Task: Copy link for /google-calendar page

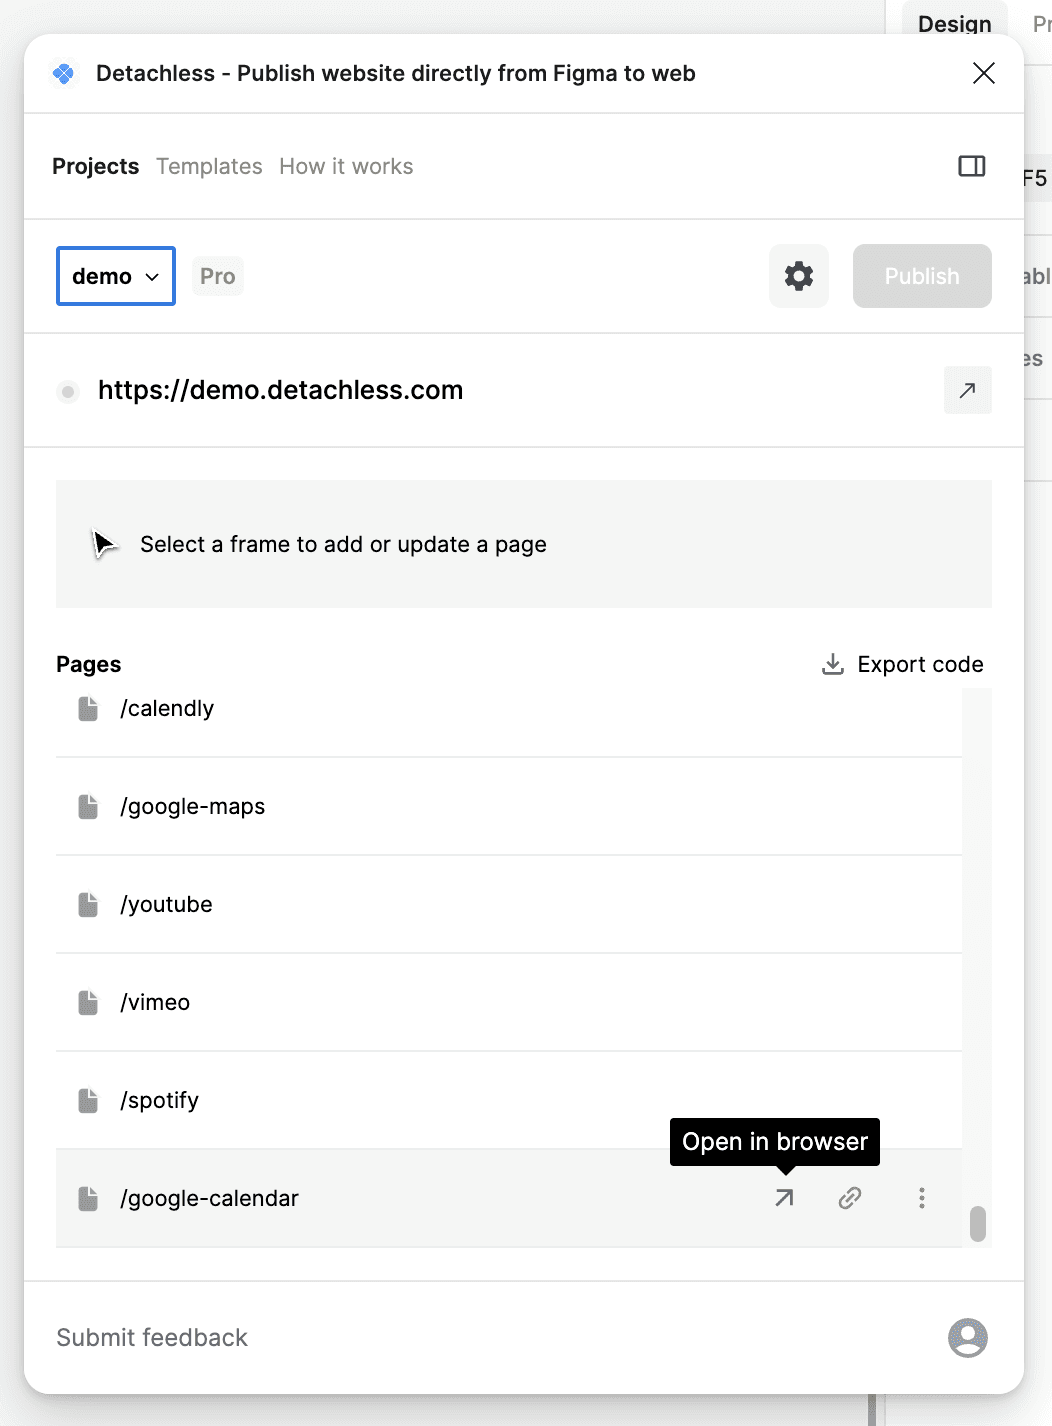Action: click(850, 1198)
